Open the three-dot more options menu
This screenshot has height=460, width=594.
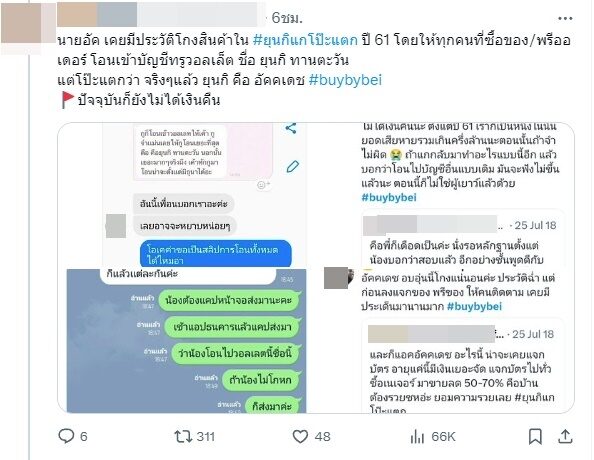point(565,18)
